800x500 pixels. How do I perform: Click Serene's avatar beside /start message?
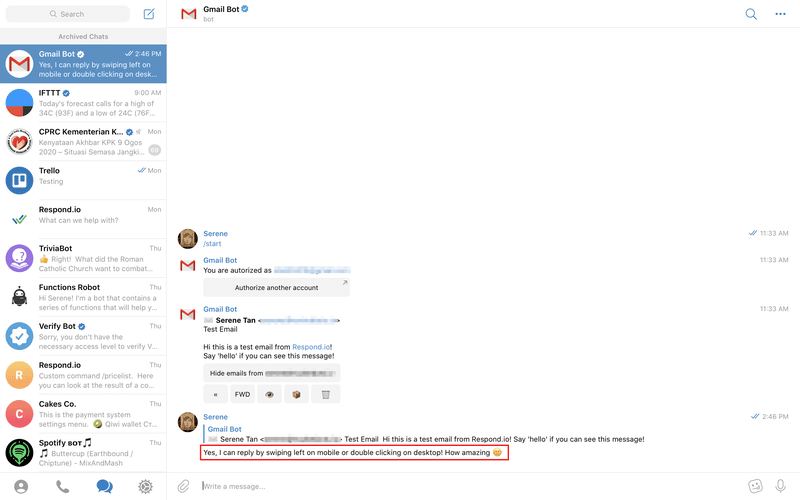click(x=188, y=239)
